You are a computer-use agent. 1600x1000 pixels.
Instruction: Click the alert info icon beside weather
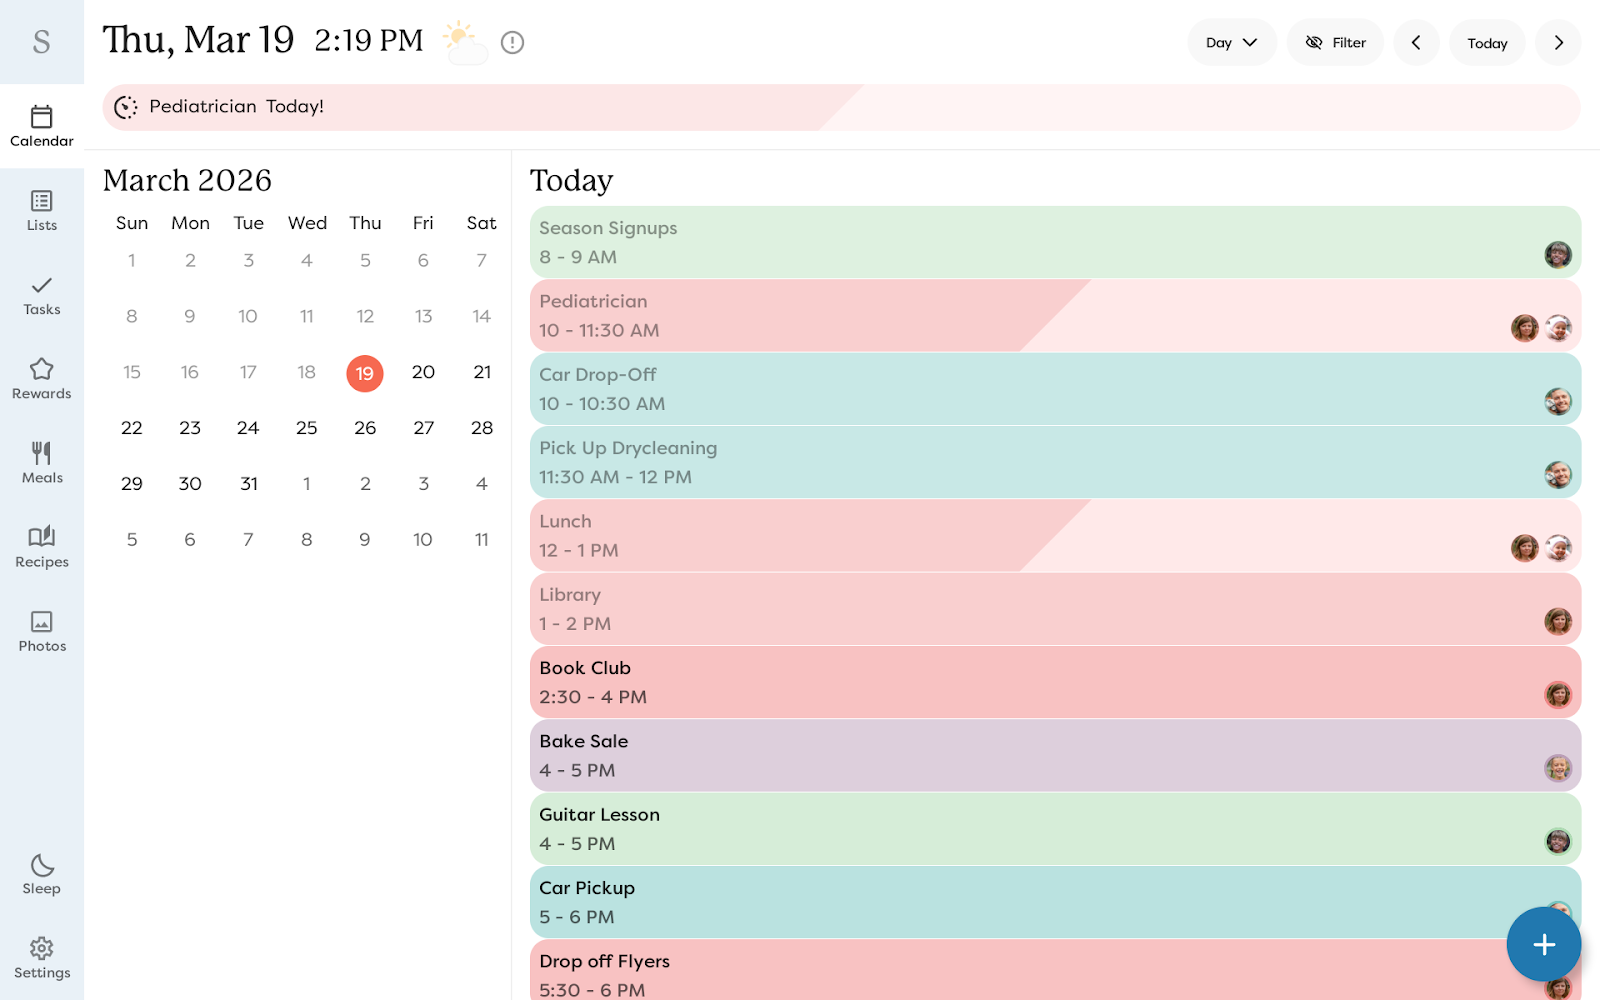[x=512, y=42]
